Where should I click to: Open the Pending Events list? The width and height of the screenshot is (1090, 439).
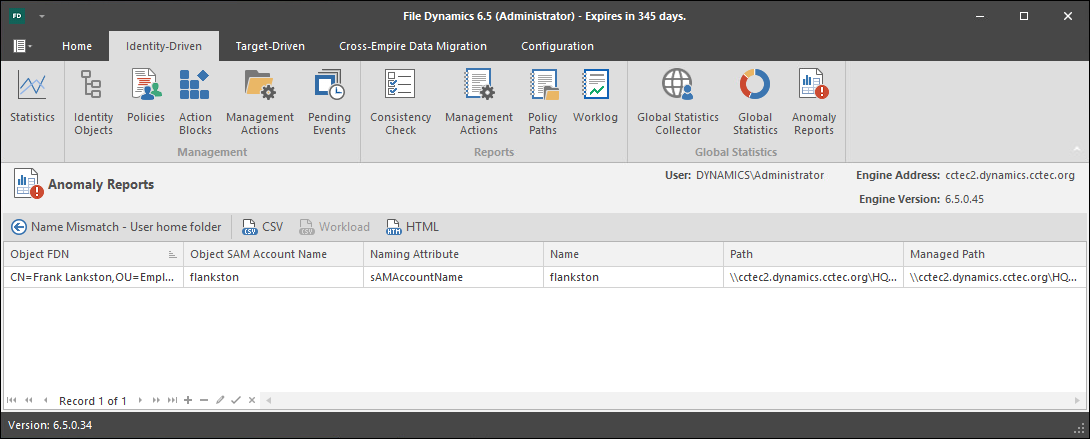pos(329,101)
